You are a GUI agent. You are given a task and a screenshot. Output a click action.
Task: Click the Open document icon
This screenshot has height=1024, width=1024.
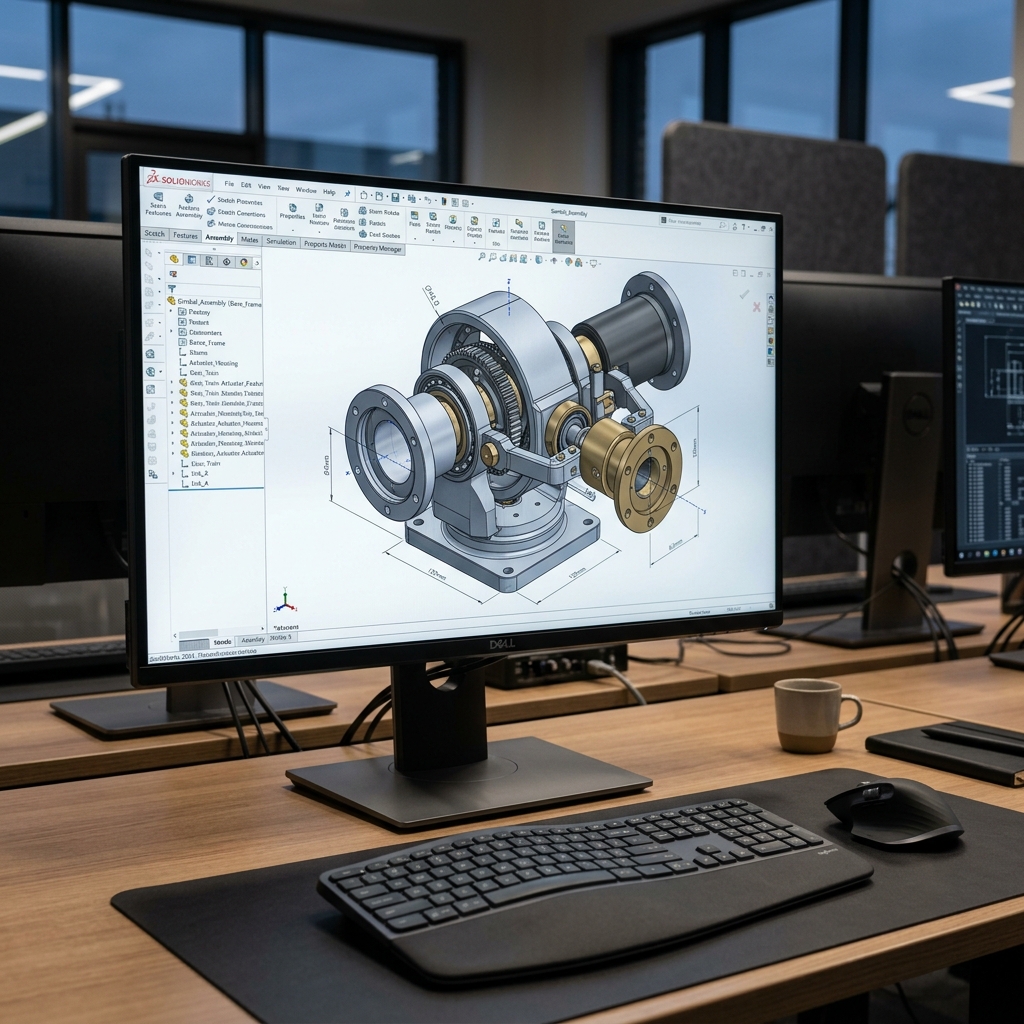[379, 196]
